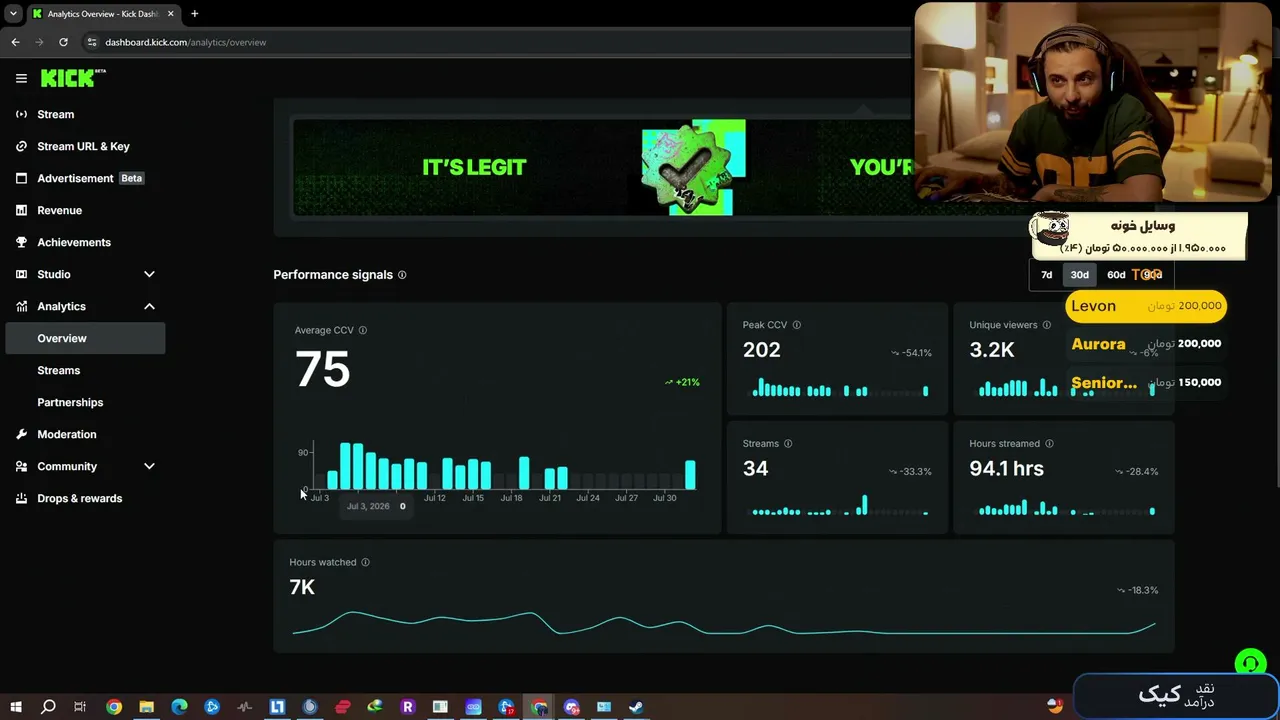Click the Stream URL & Key link icon
Screen dimensions: 1280x720
click(21, 146)
